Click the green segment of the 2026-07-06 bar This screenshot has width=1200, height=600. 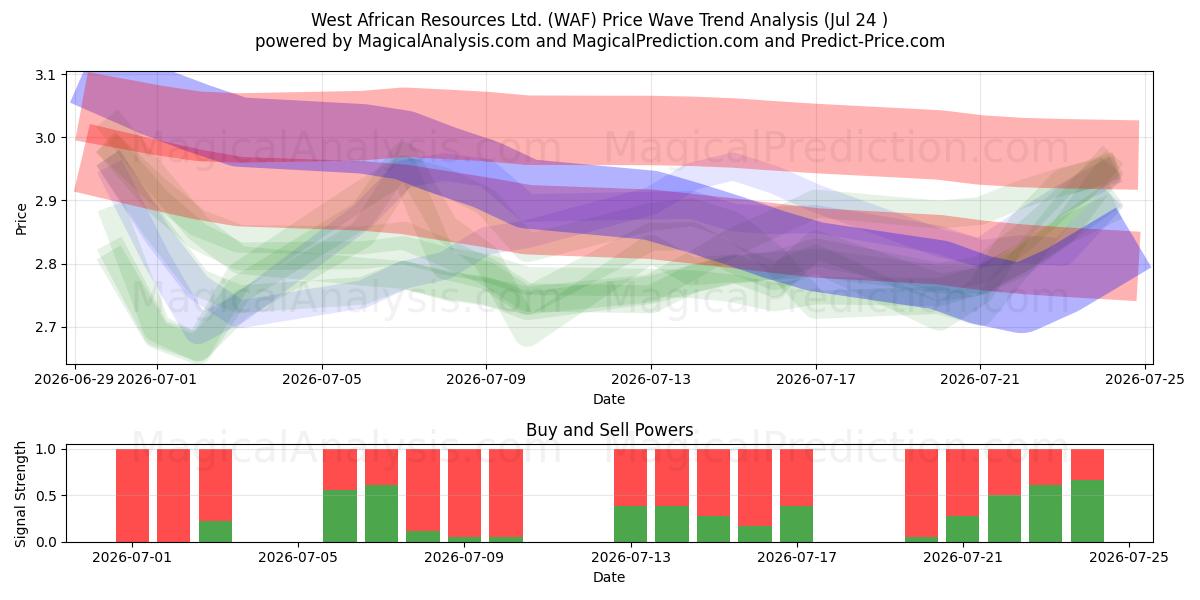(x=340, y=516)
